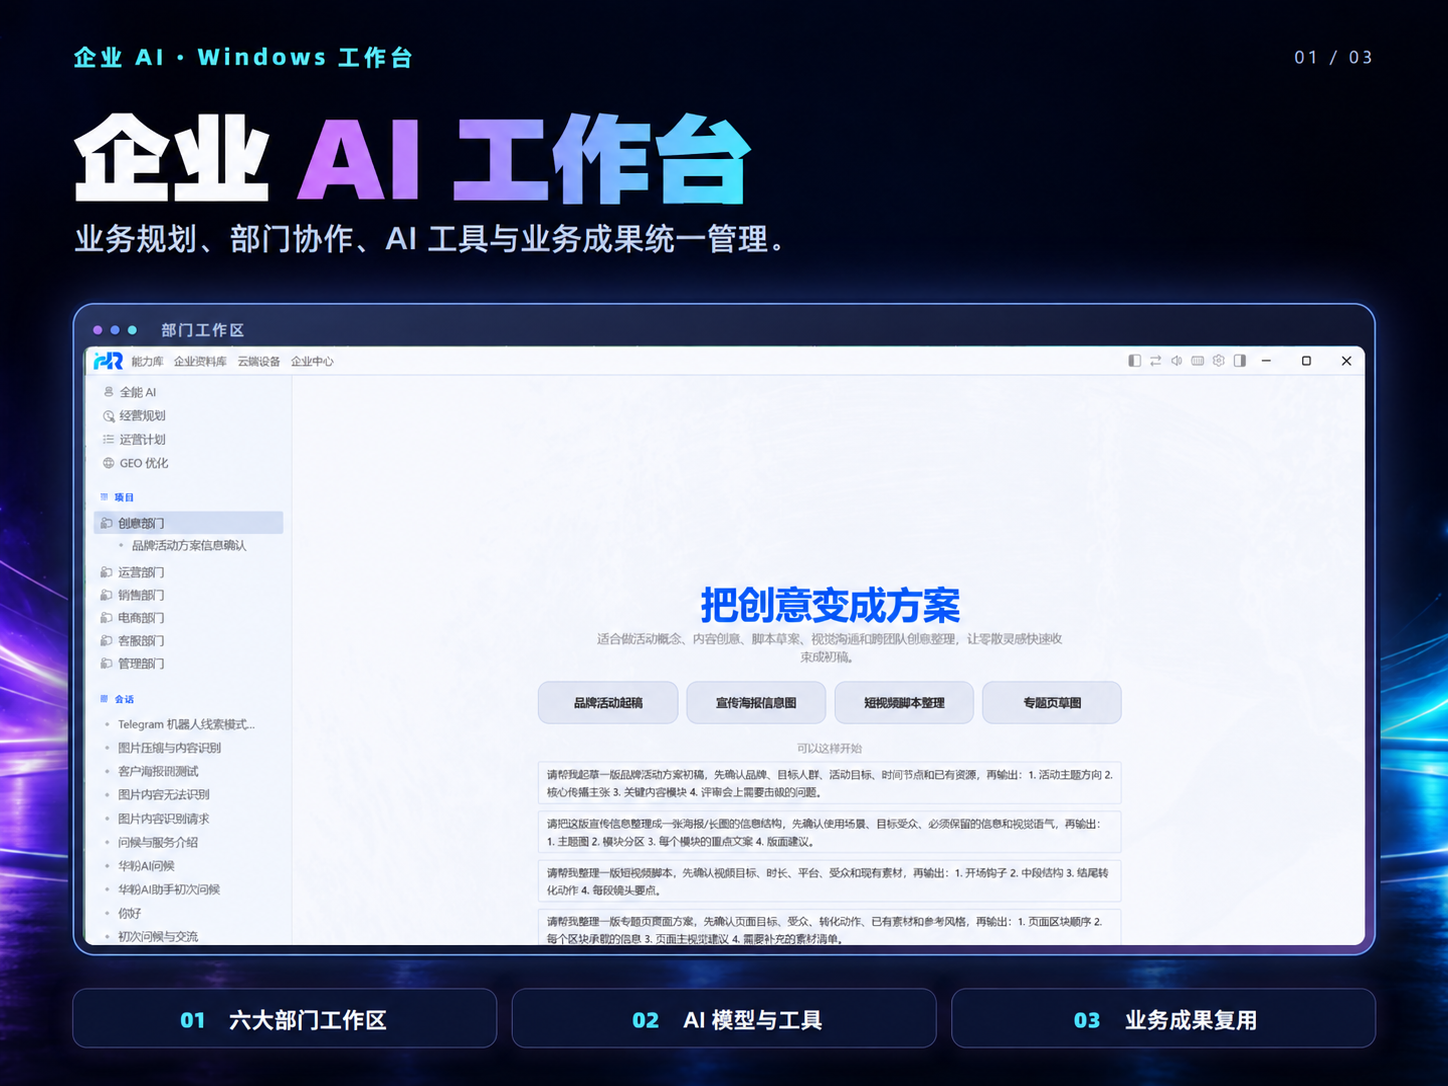The height and width of the screenshot is (1086, 1448).
Task: Open the keyboard icon in the title bar
Action: click(x=1197, y=361)
